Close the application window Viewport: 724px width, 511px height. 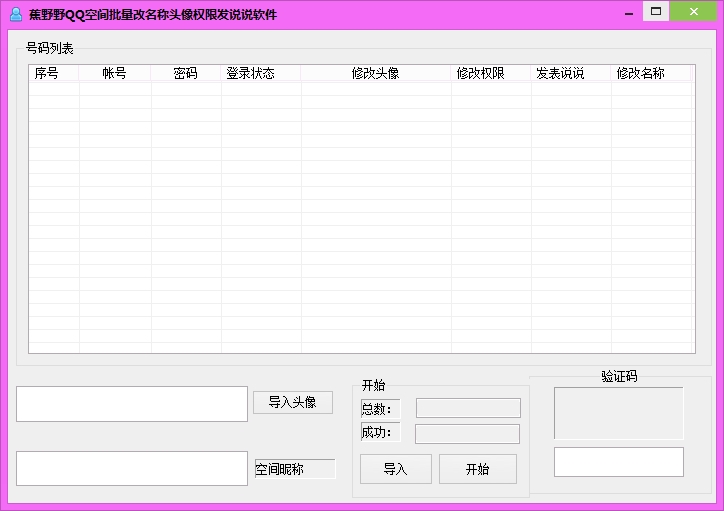tap(693, 12)
